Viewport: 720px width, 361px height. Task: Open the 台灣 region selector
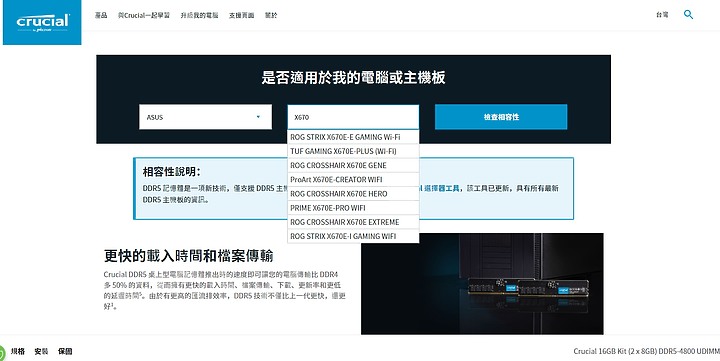pyautogui.click(x=662, y=15)
